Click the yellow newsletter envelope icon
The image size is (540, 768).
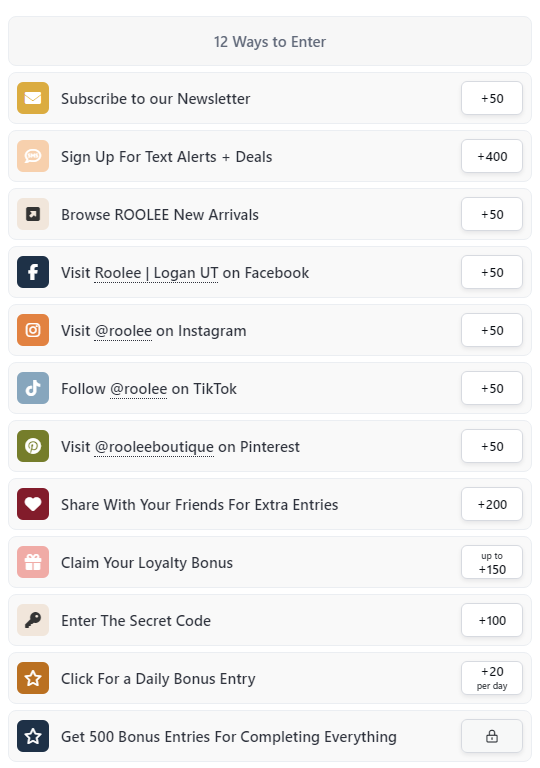(x=33, y=98)
